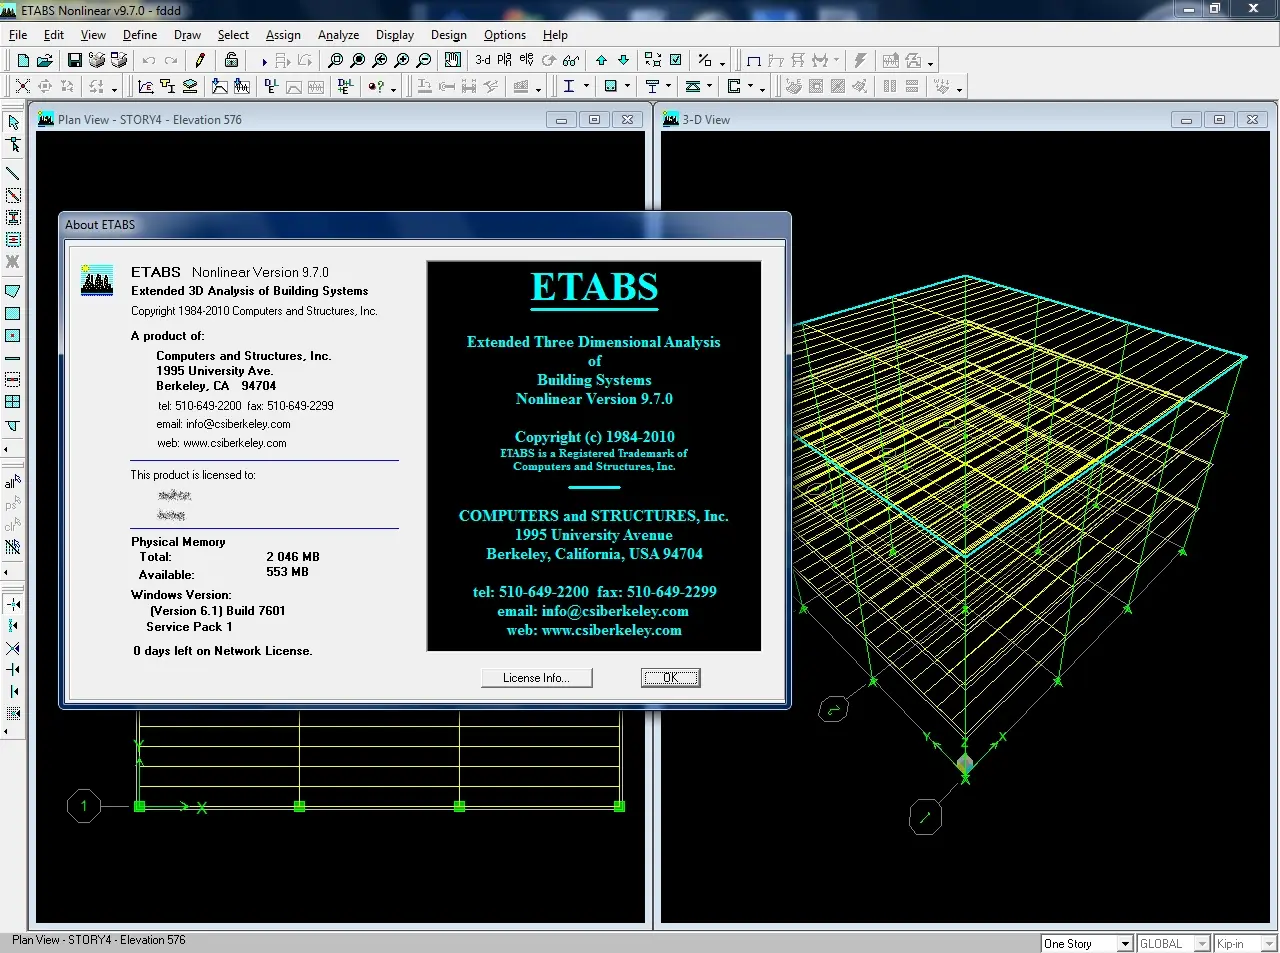Open the Design menu
This screenshot has height=953, width=1280.
449,34
